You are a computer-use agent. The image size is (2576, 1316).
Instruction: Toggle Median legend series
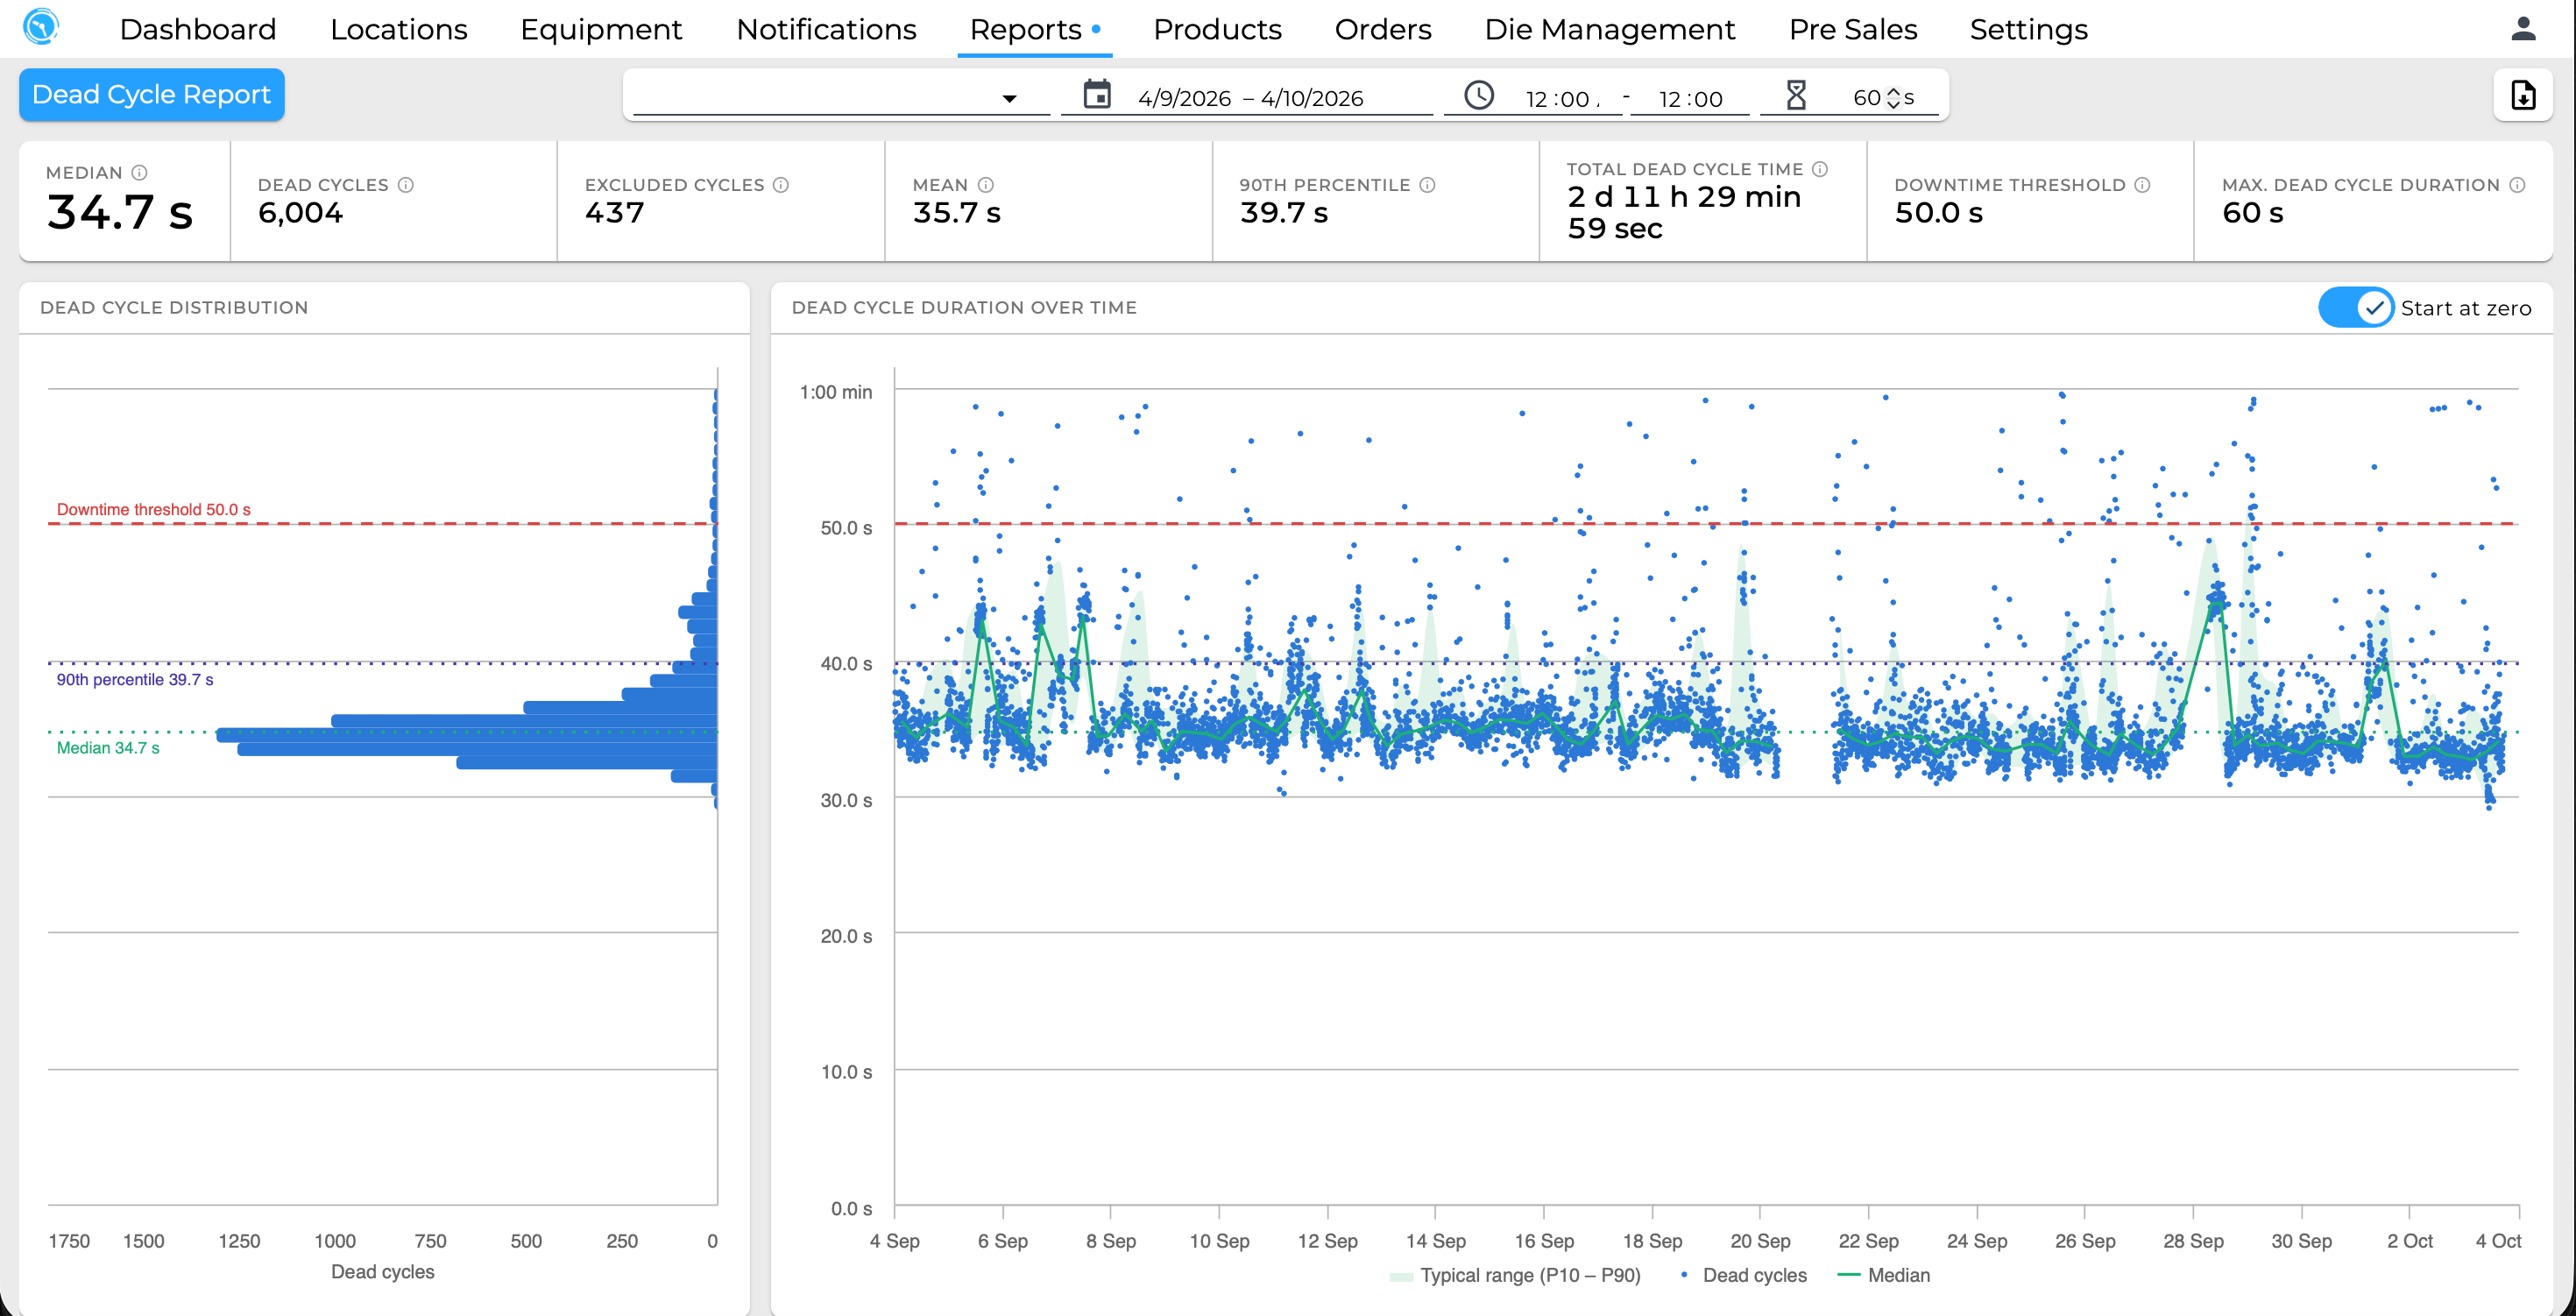coord(1884,1275)
